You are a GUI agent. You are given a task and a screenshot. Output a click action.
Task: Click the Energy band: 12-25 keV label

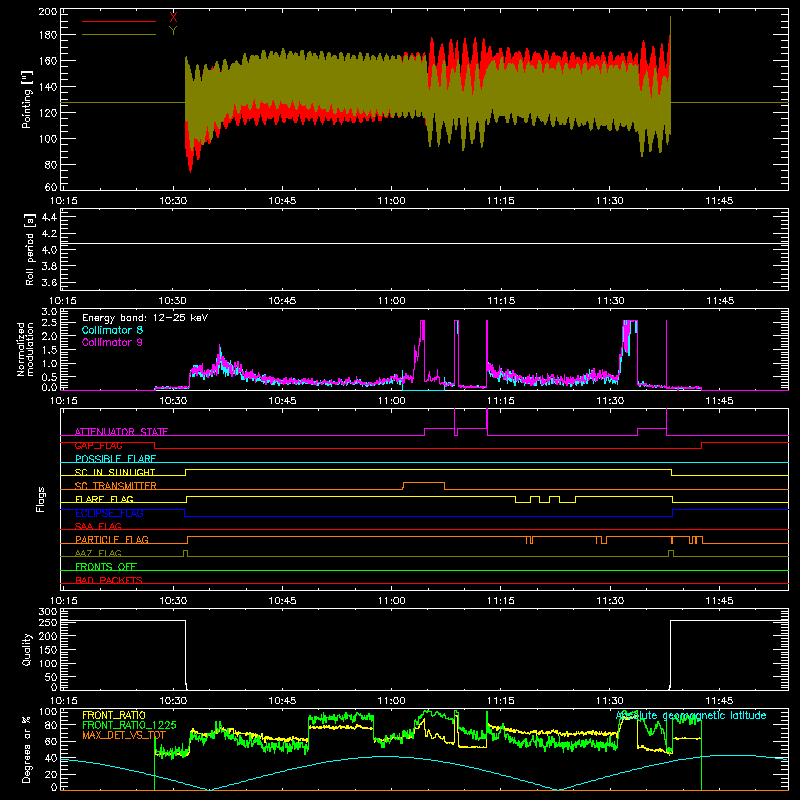tap(145, 318)
